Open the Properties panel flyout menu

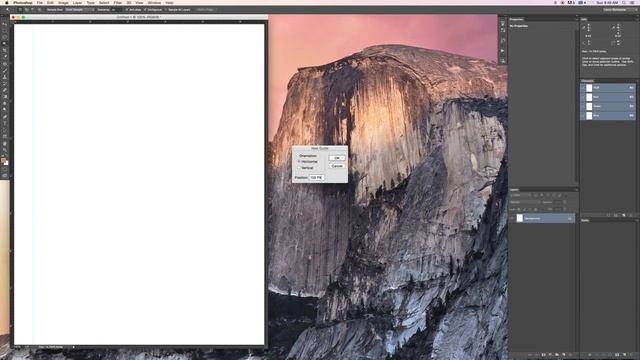pyautogui.click(x=576, y=19)
